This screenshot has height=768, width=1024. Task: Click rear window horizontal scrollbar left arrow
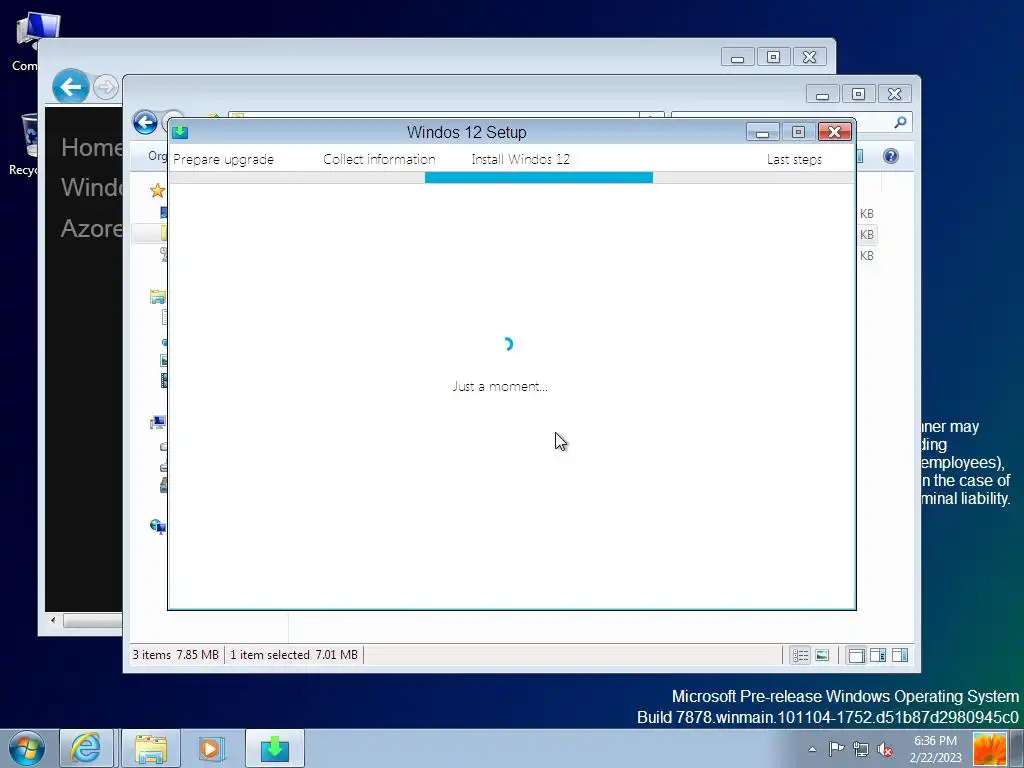[53, 620]
